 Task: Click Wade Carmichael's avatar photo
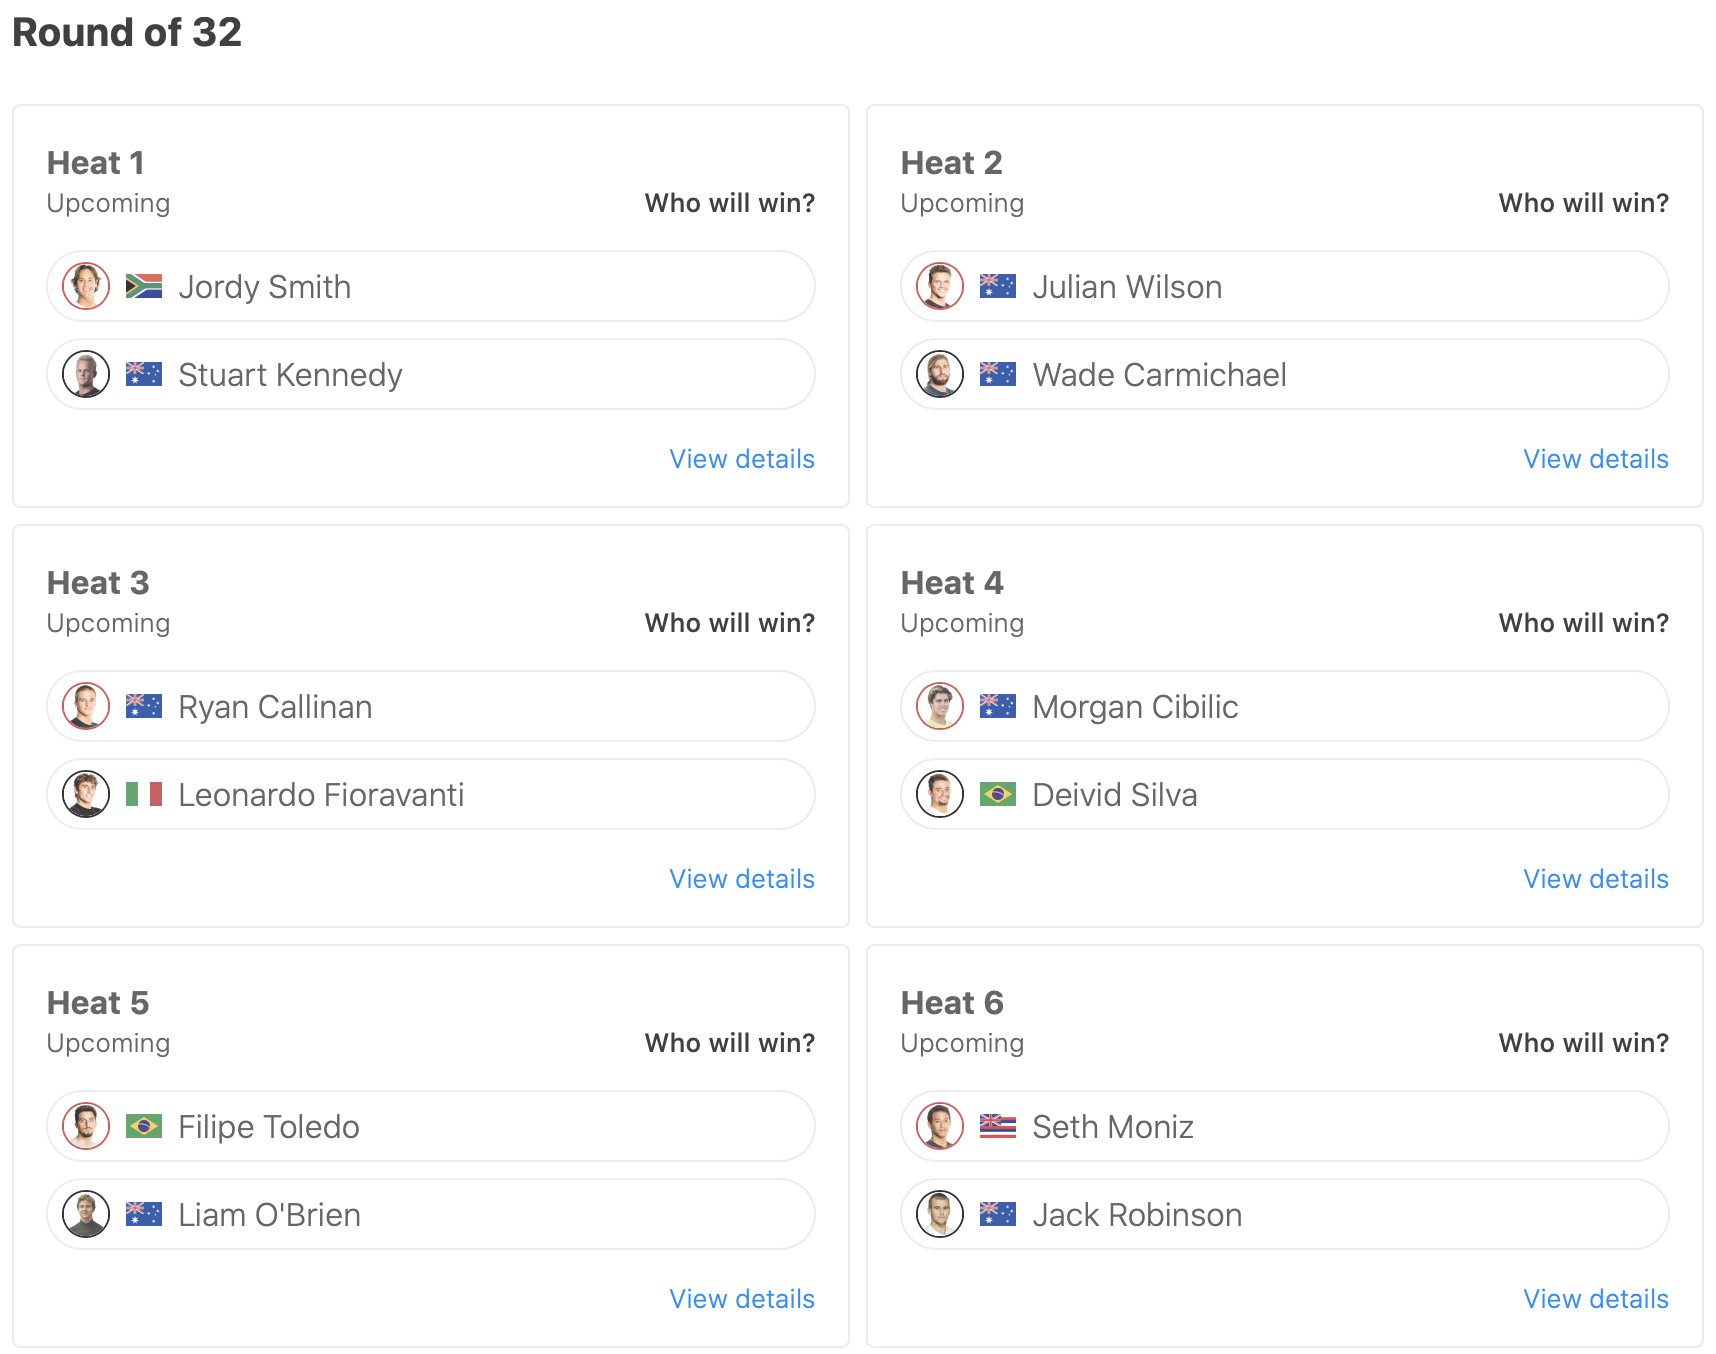coord(940,375)
